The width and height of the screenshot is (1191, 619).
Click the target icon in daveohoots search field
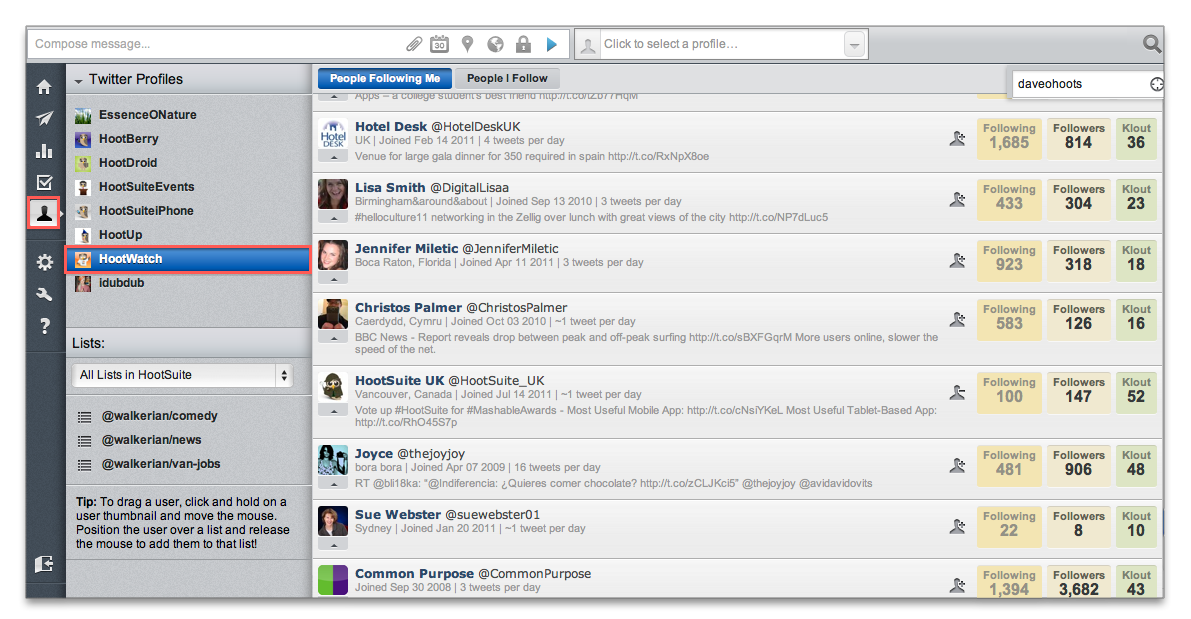coord(1156,84)
